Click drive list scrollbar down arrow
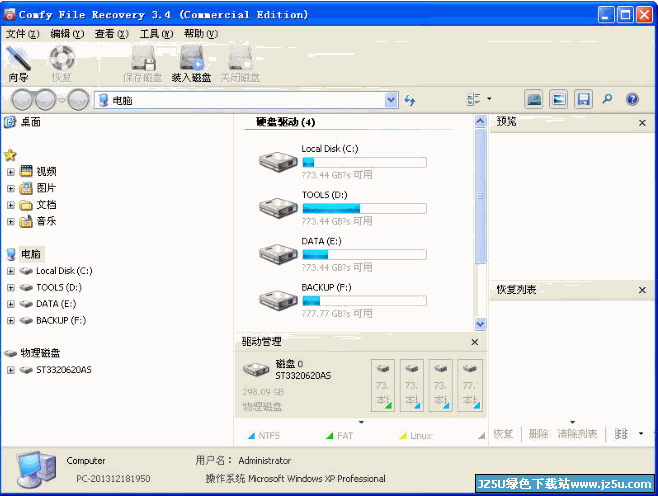The width and height of the screenshot is (658, 496). point(480,324)
